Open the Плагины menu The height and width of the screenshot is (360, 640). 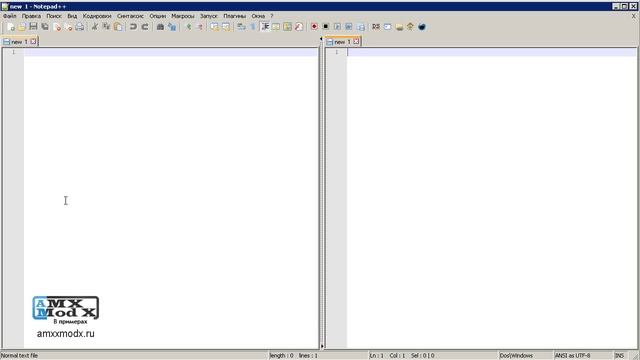[x=235, y=16]
